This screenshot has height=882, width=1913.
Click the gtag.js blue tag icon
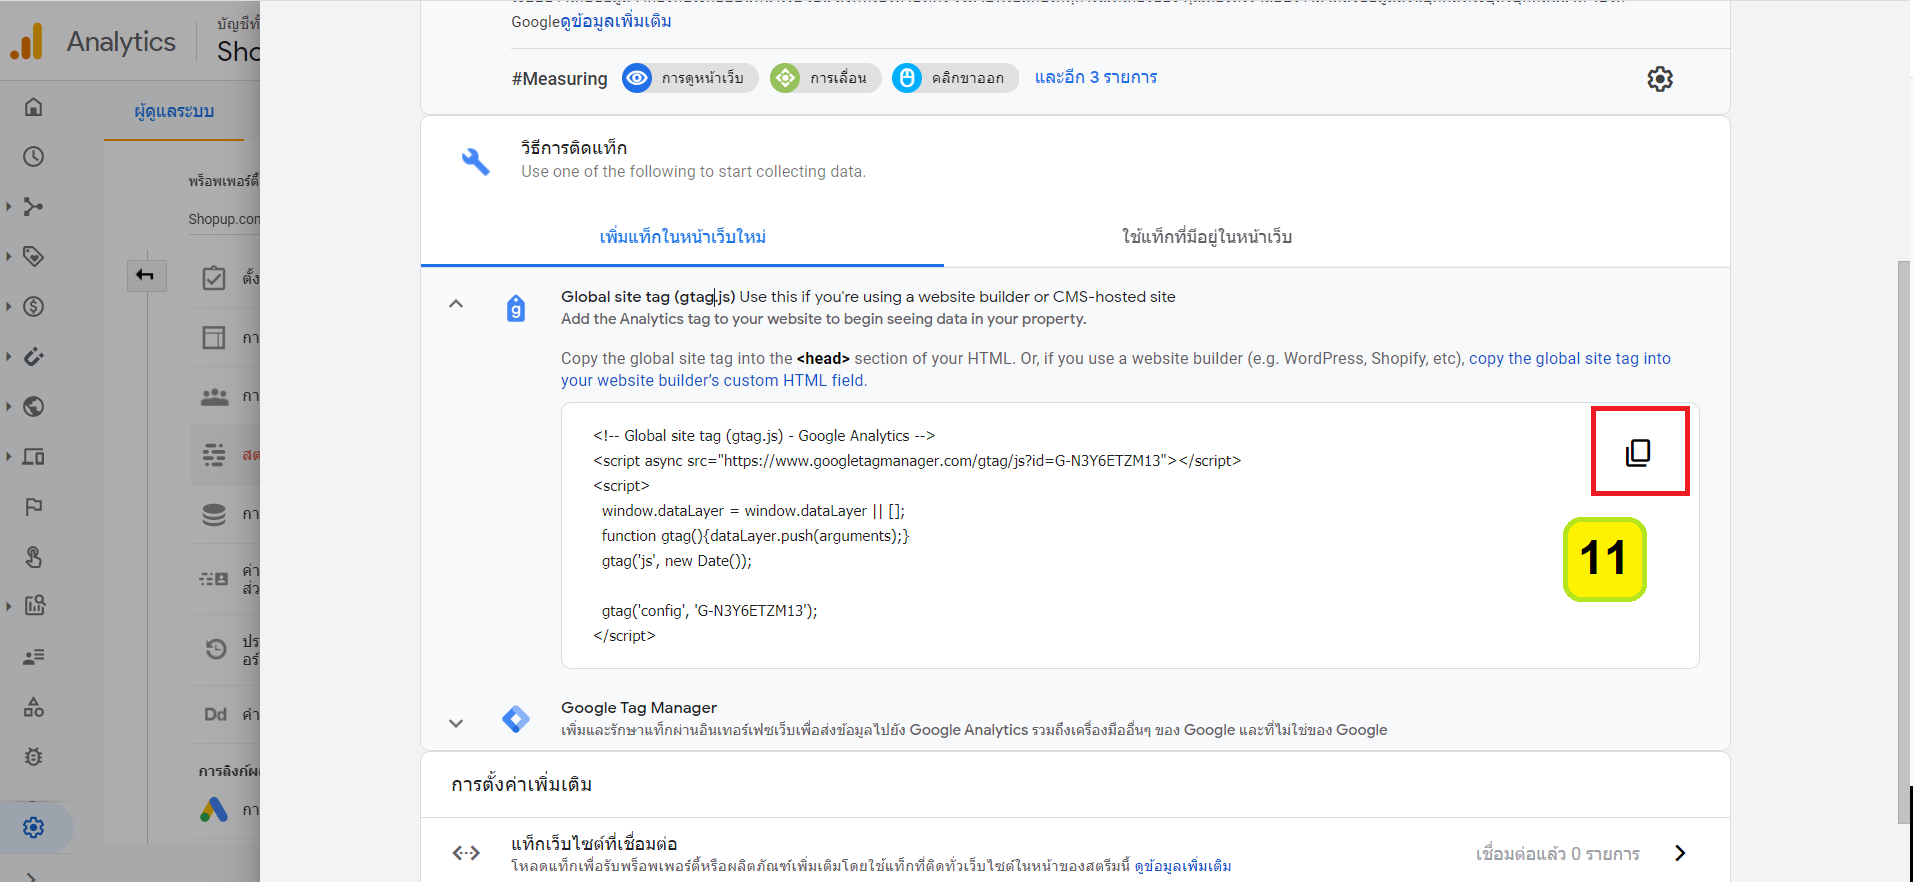[516, 308]
